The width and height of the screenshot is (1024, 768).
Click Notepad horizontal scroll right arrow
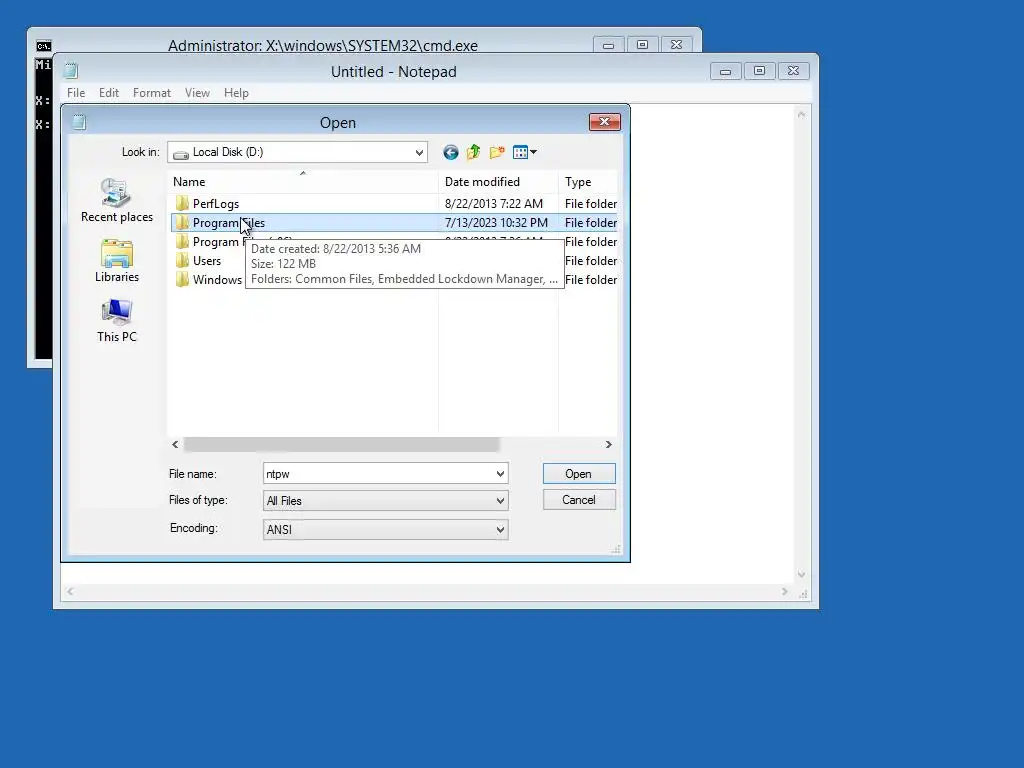pos(784,592)
